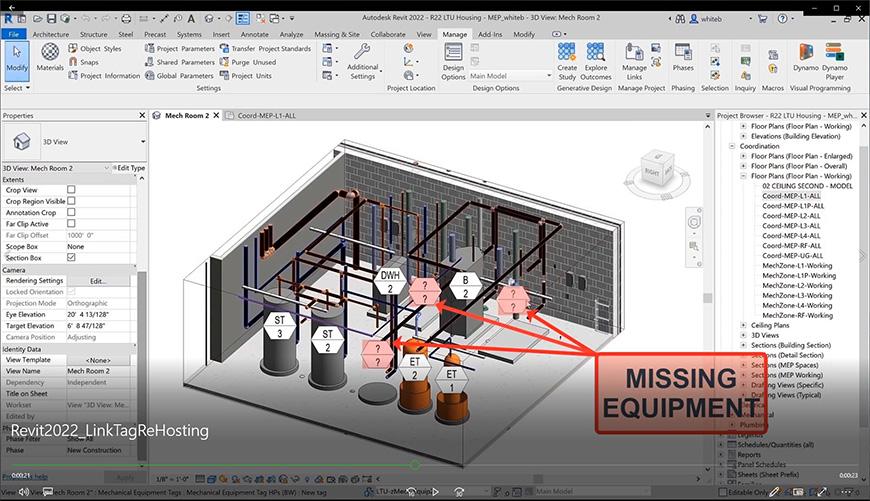Open the File menu tab
The height and width of the screenshot is (501, 870).
[13, 34]
